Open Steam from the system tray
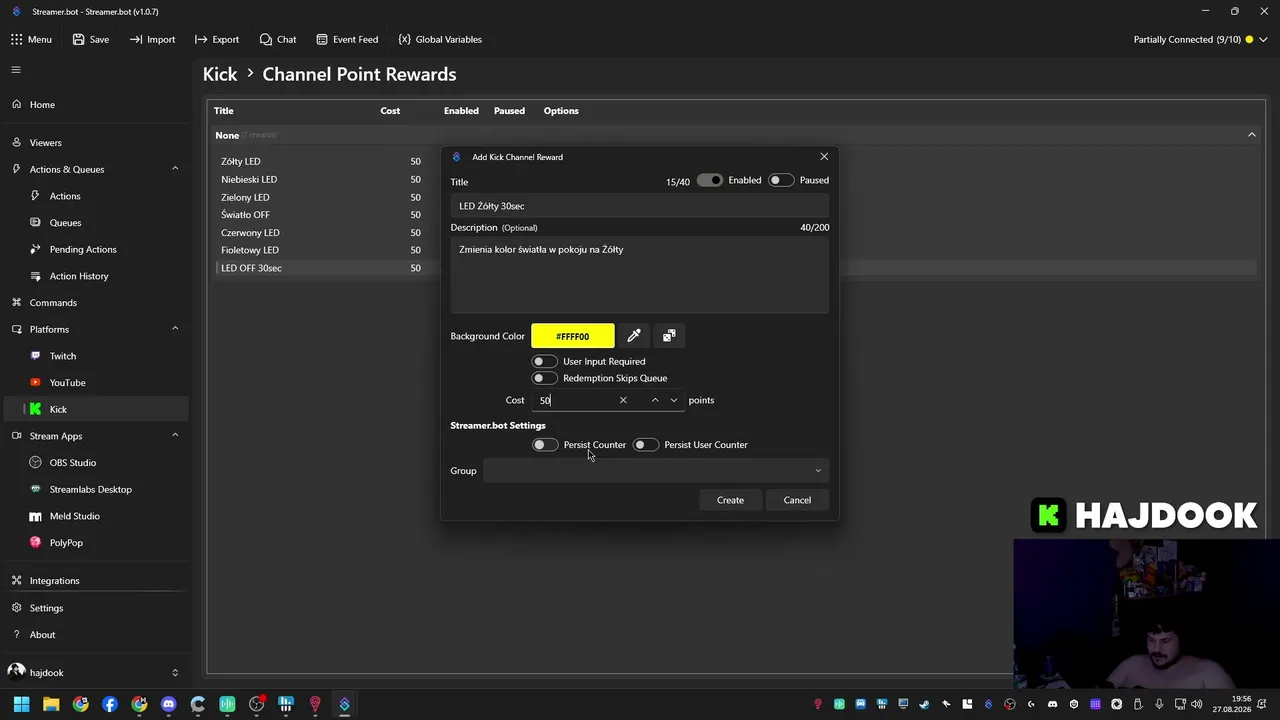1280x720 pixels. [924, 704]
